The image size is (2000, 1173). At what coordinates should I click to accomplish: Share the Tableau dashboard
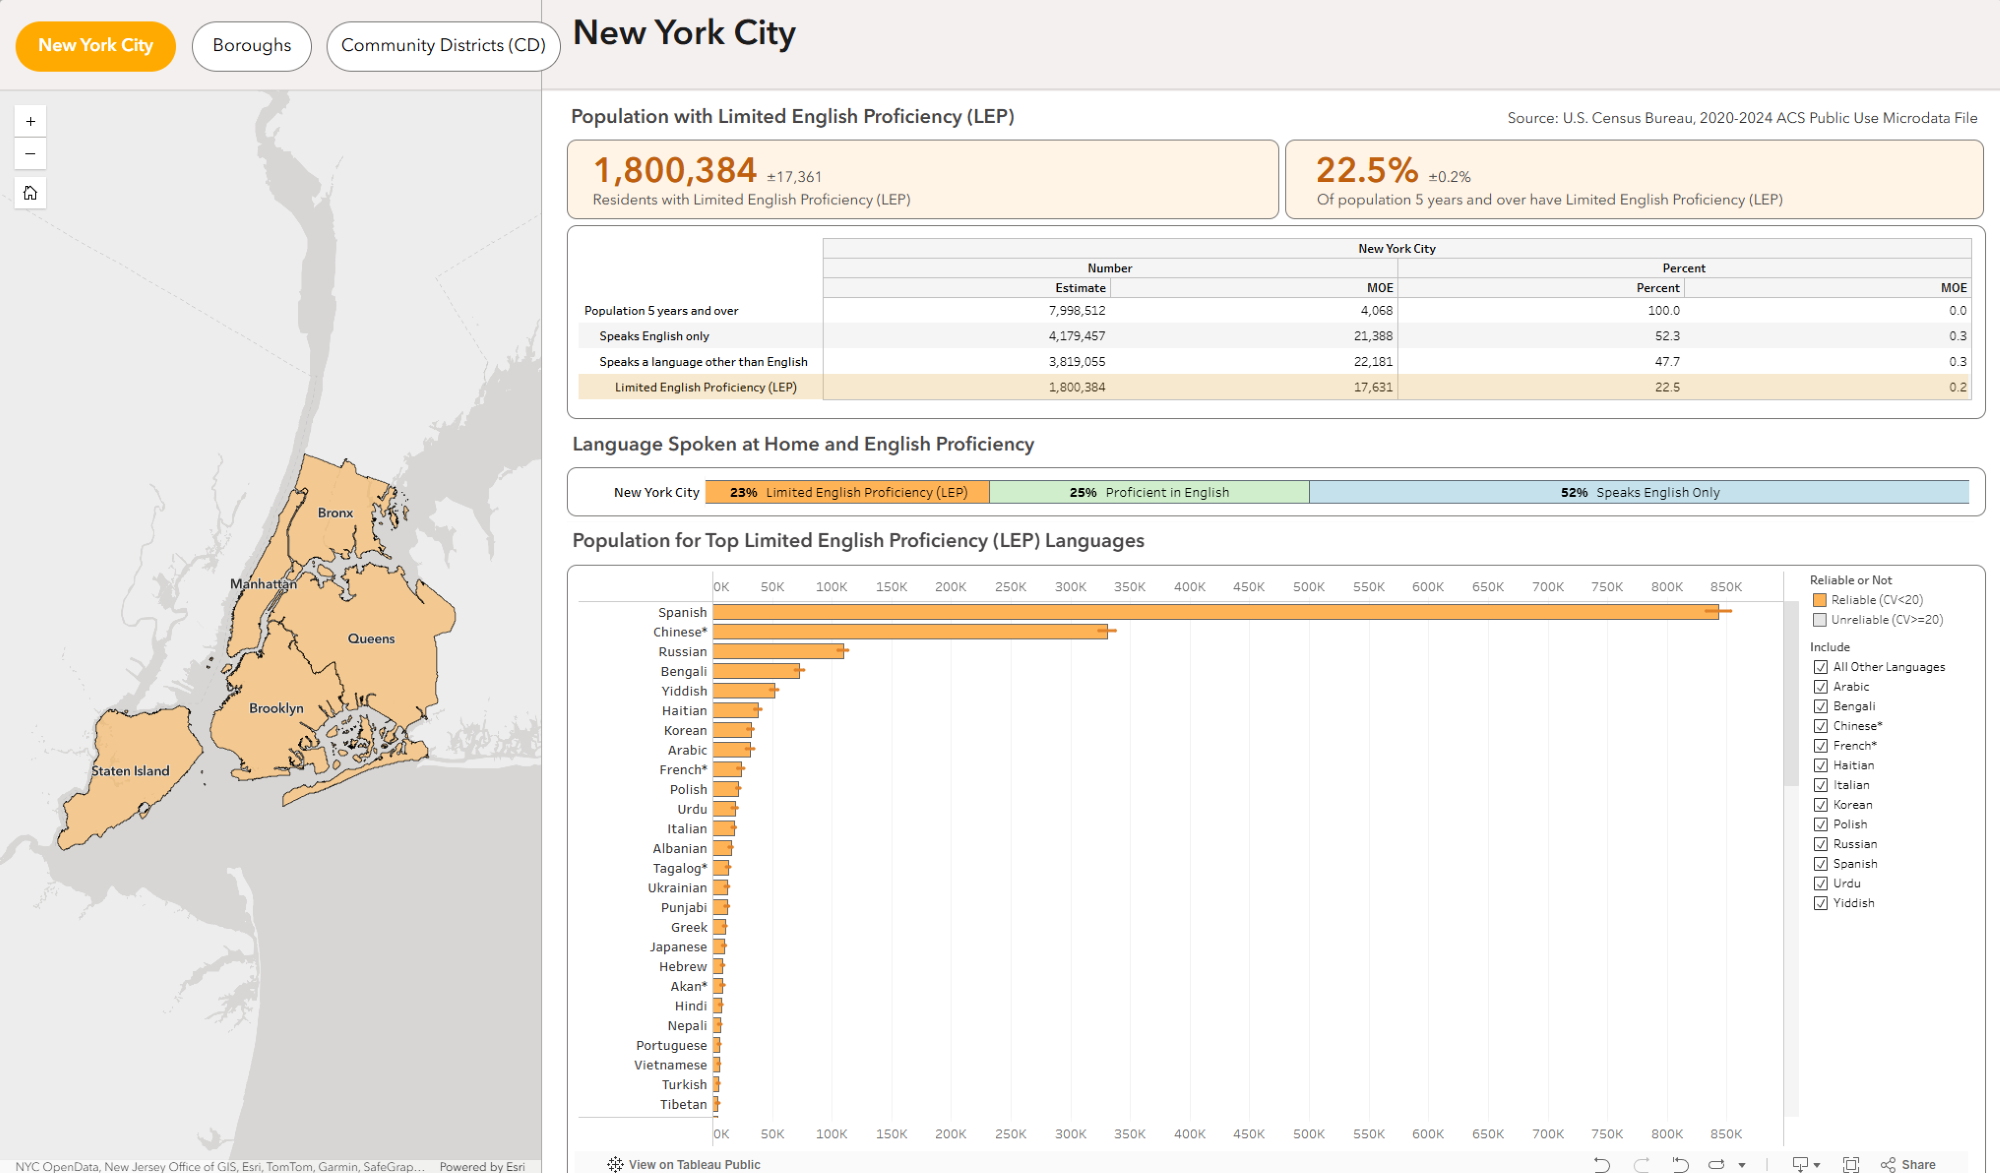pos(1908,1164)
